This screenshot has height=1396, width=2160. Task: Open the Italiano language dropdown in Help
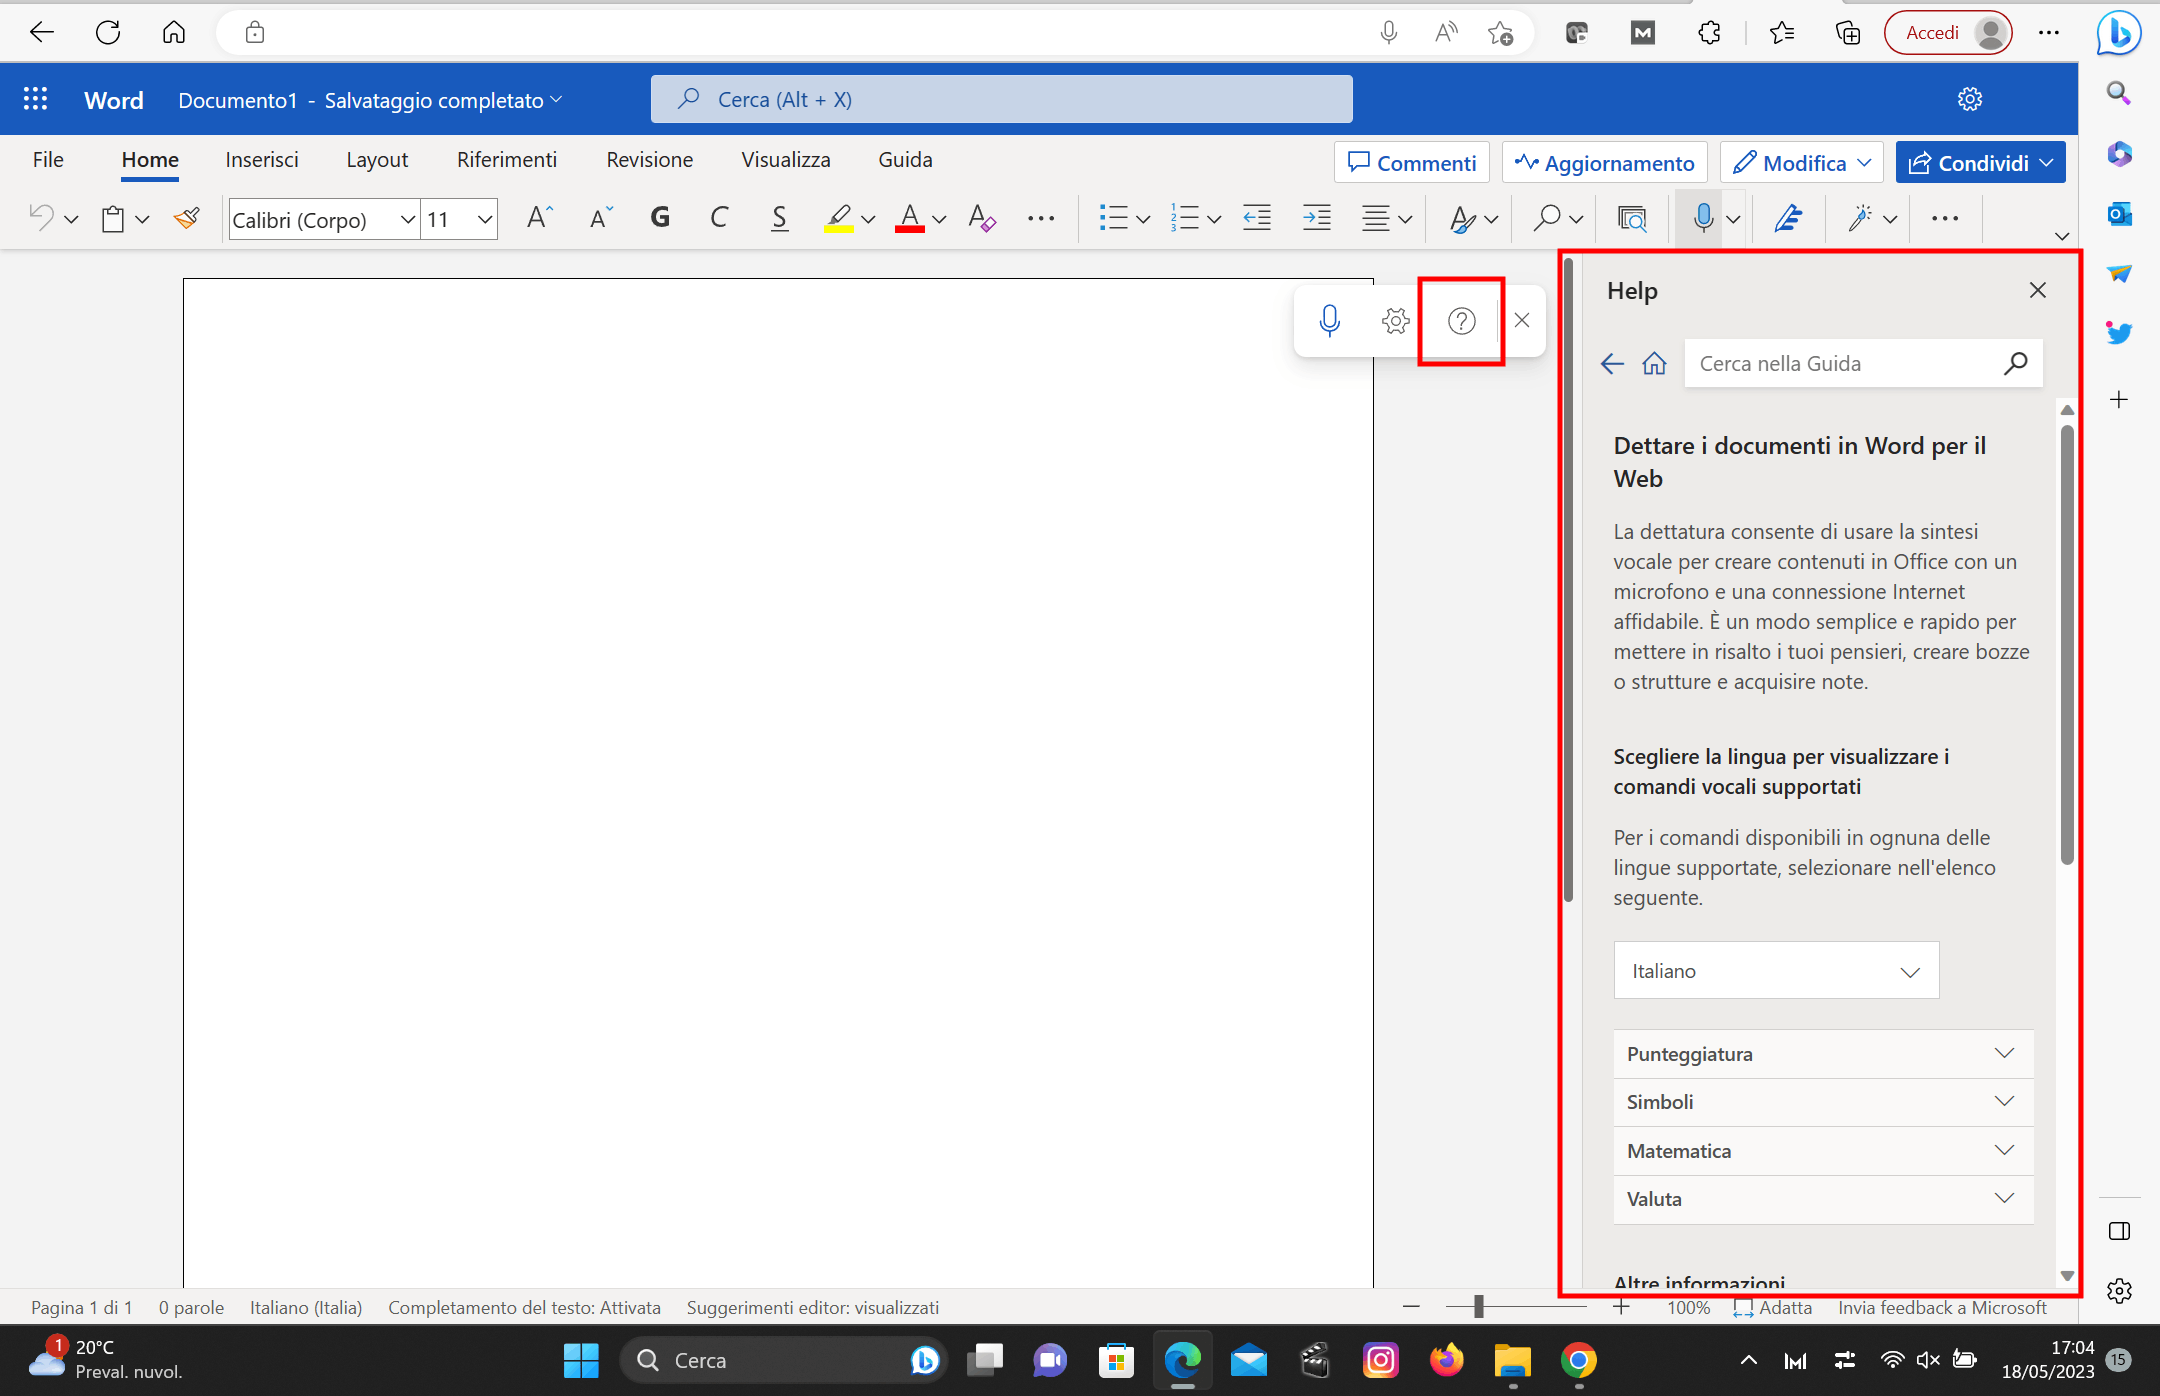click(1775, 970)
